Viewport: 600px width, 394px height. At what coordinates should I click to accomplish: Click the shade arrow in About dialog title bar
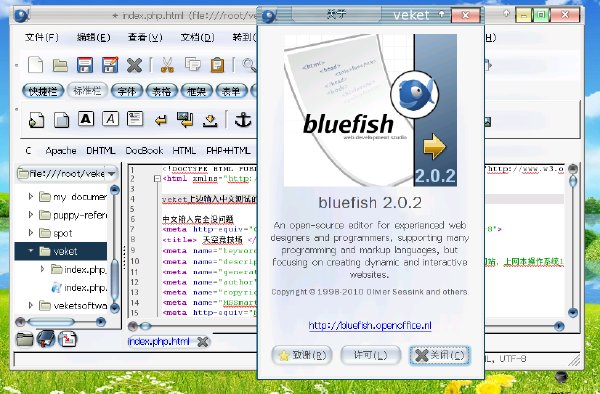point(441,15)
